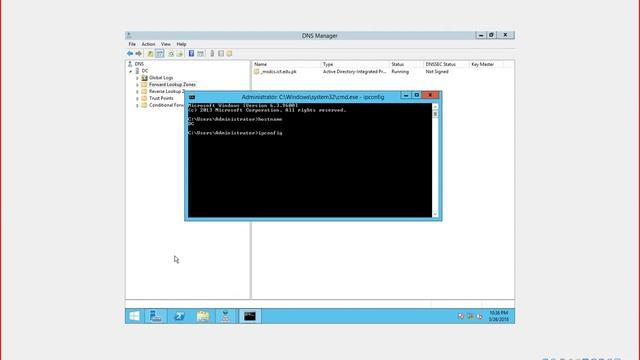Select Reverse Lookup Zones in the tree
This screenshot has width=640, height=360.
pyautogui.click(x=167, y=91)
